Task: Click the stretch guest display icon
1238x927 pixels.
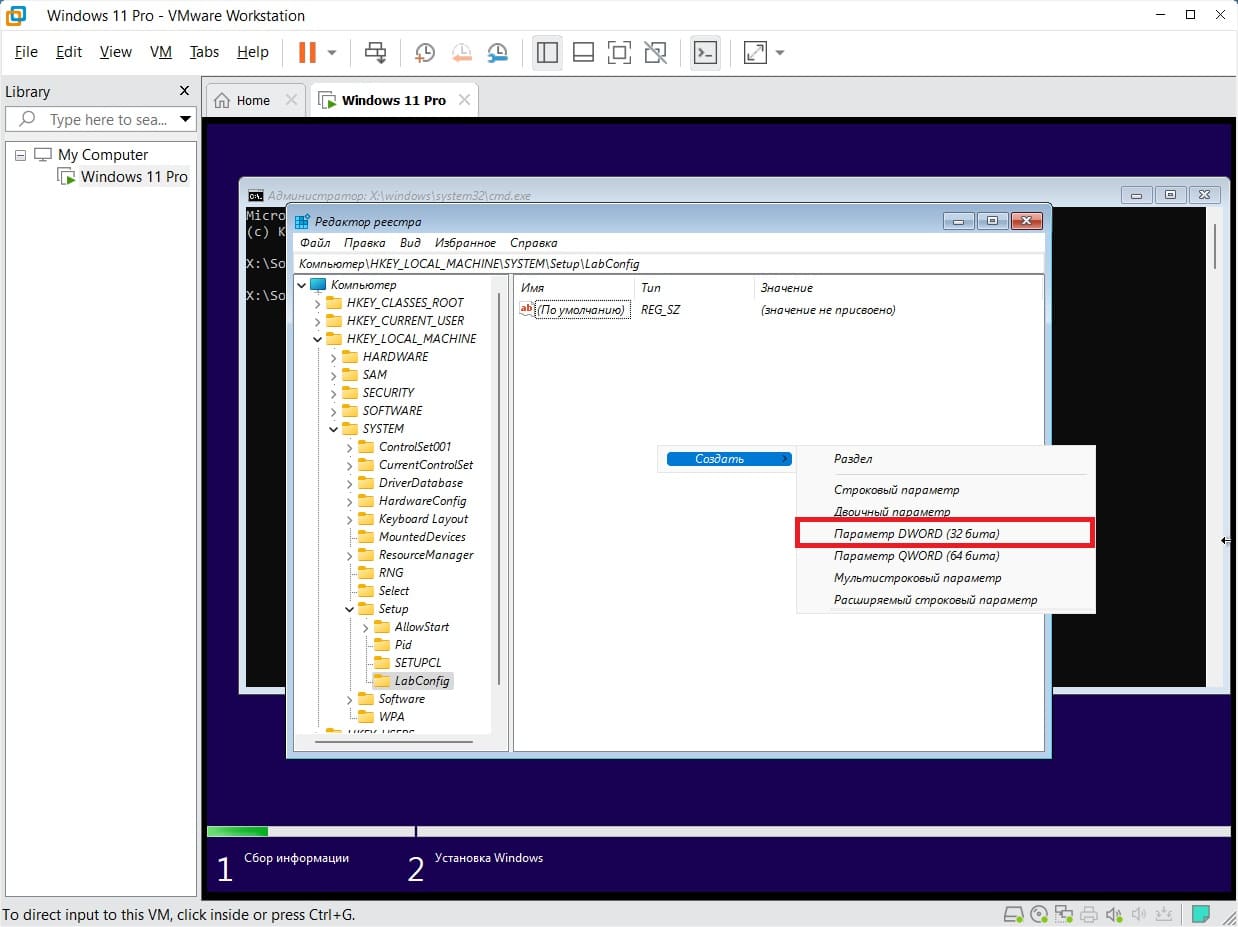Action: click(x=755, y=52)
